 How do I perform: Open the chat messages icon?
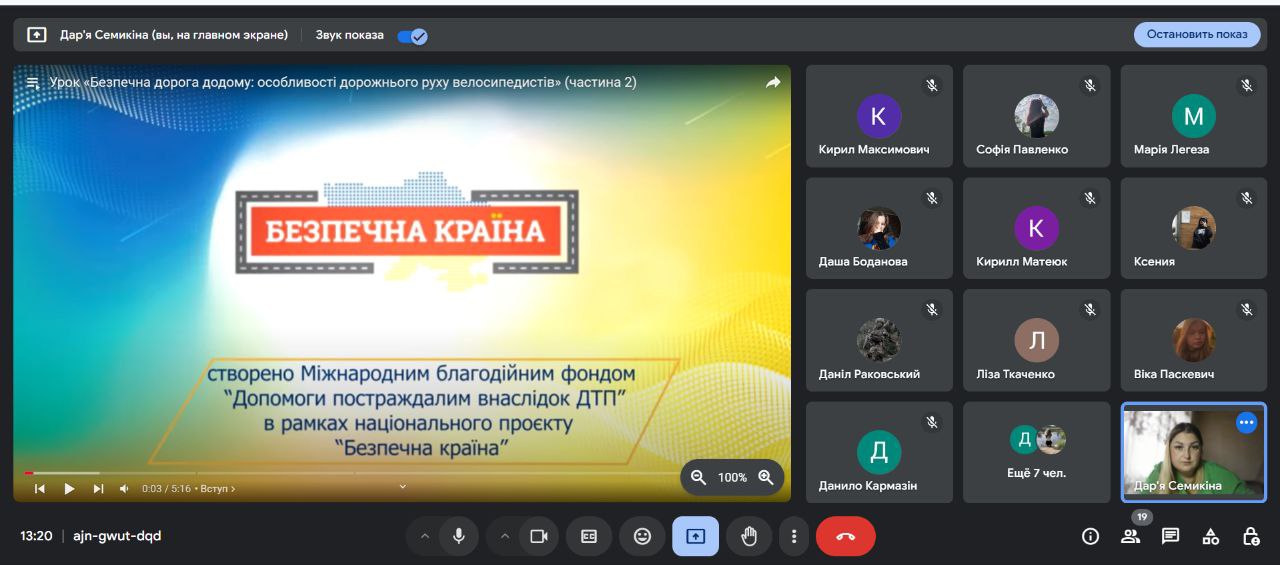(x=1170, y=537)
